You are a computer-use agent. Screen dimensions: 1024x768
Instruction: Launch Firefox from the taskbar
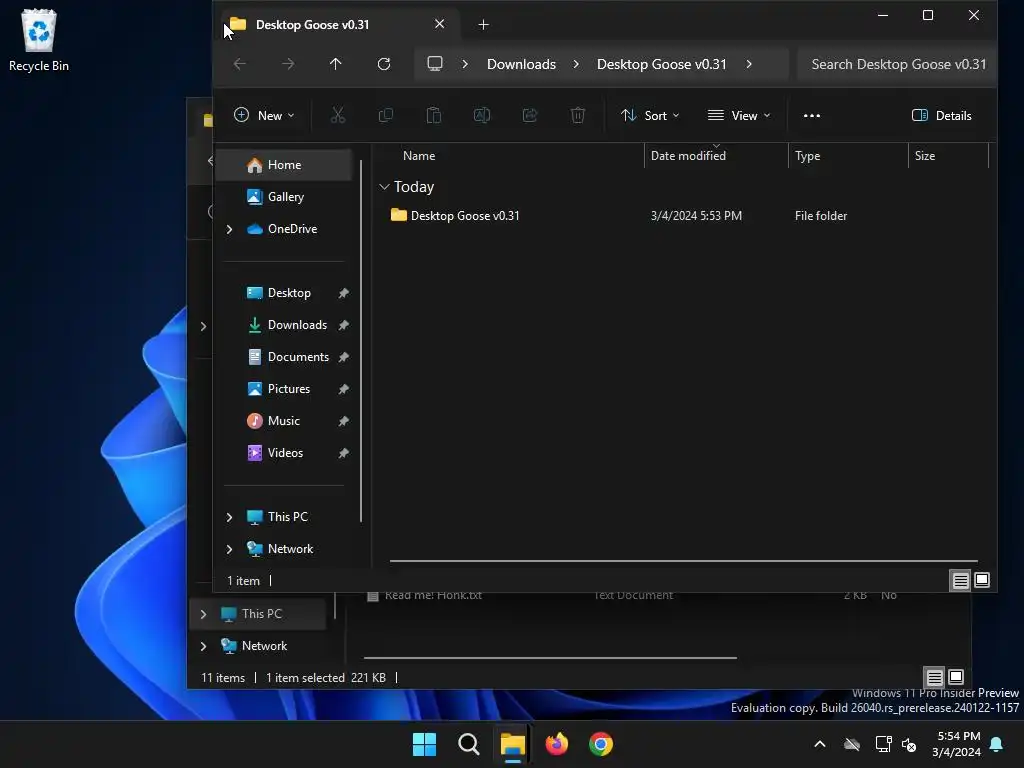557,744
